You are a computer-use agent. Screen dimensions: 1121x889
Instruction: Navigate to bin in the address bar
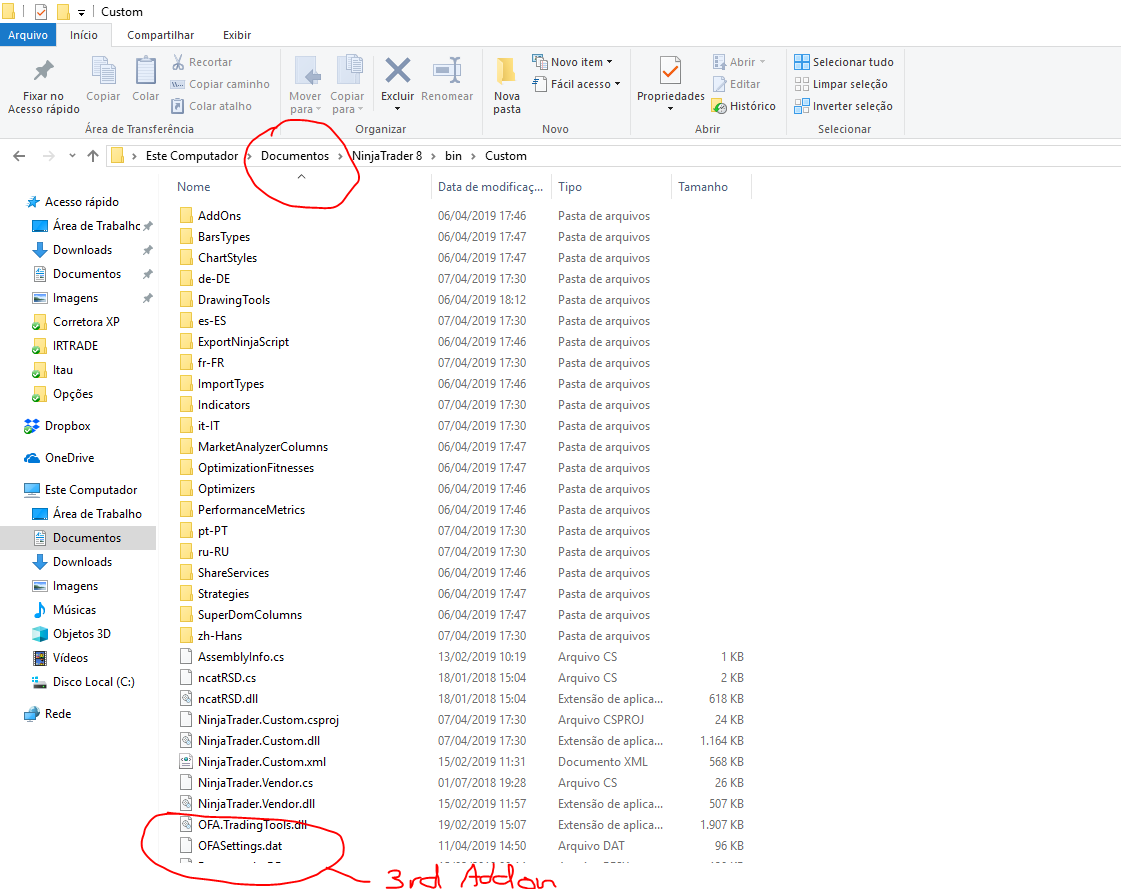pos(453,156)
